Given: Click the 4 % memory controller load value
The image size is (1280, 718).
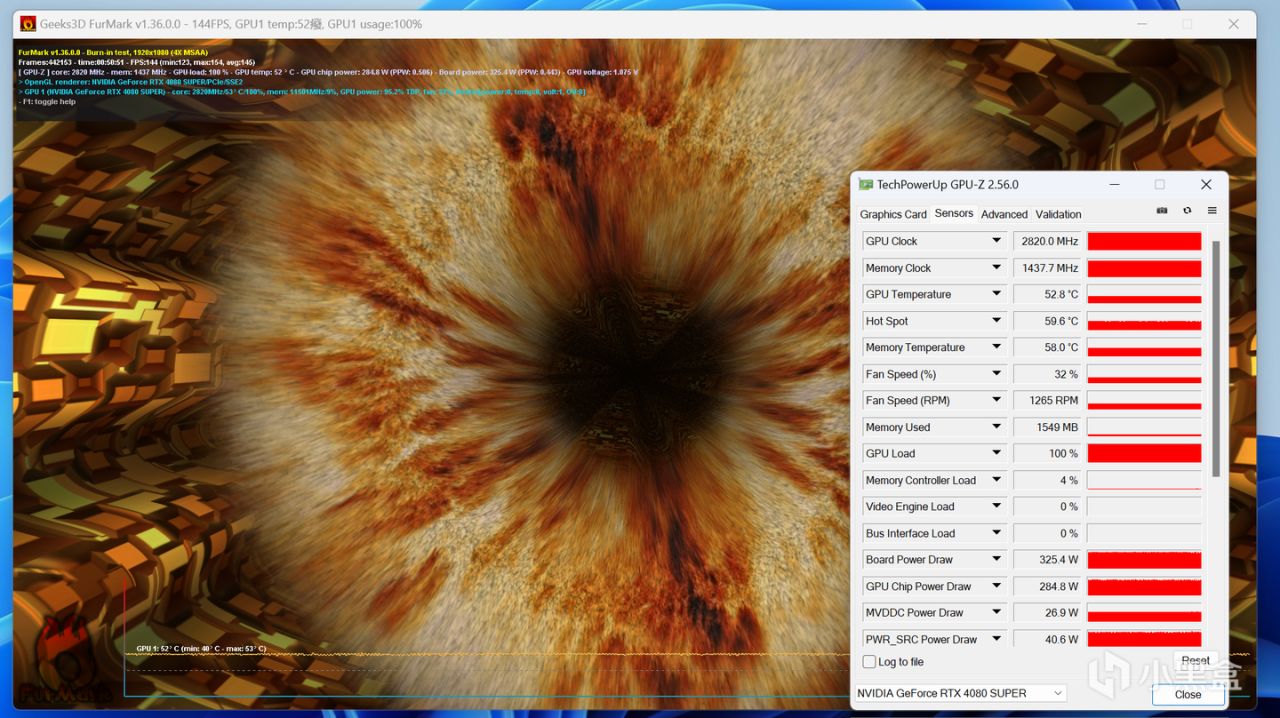Looking at the screenshot, I should point(1048,480).
